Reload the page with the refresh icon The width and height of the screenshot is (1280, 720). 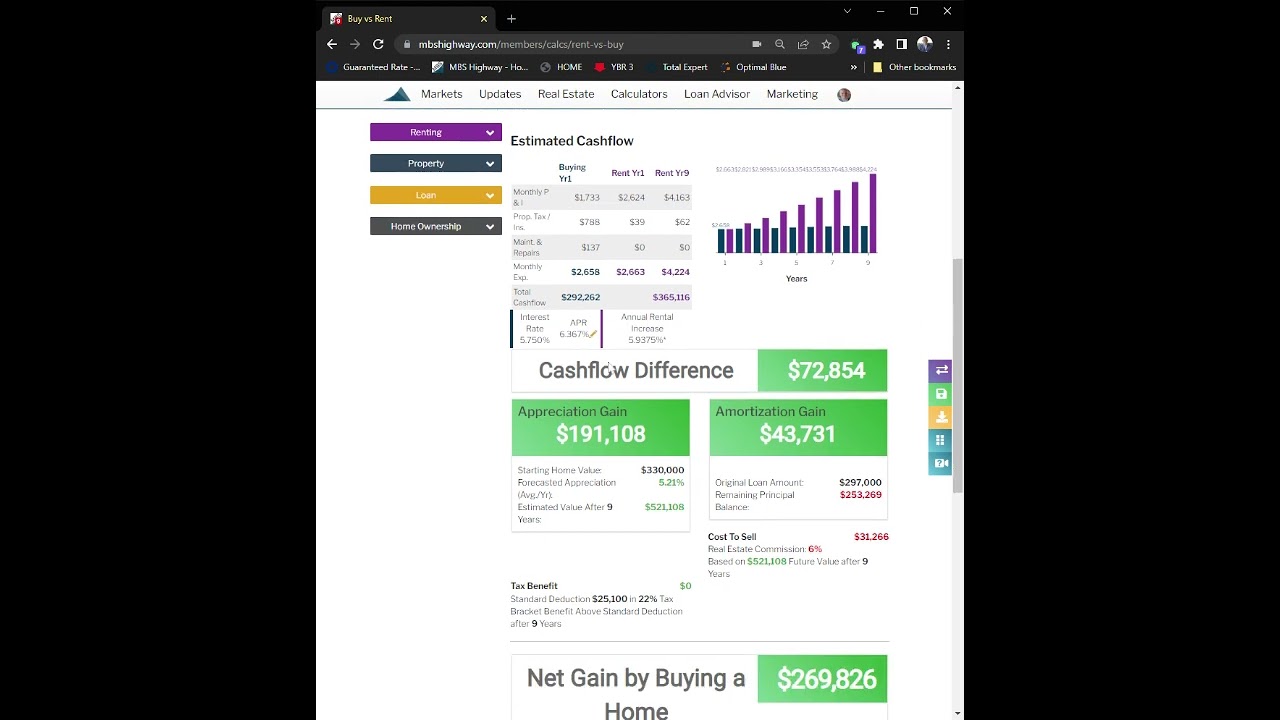[x=378, y=44]
